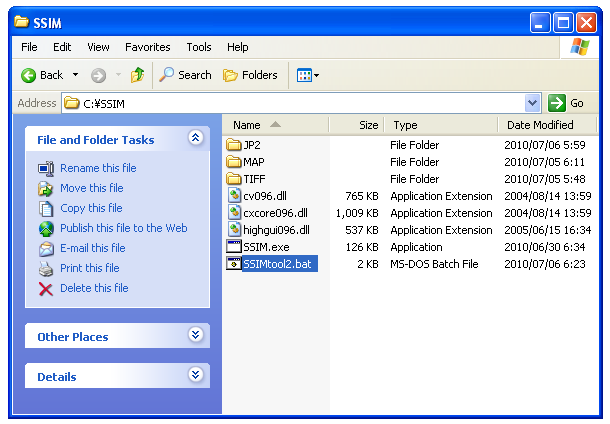The width and height of the screenshot is (610, 424).
Task: Click the highgui096.dll file name
Action: click(276, 230)
